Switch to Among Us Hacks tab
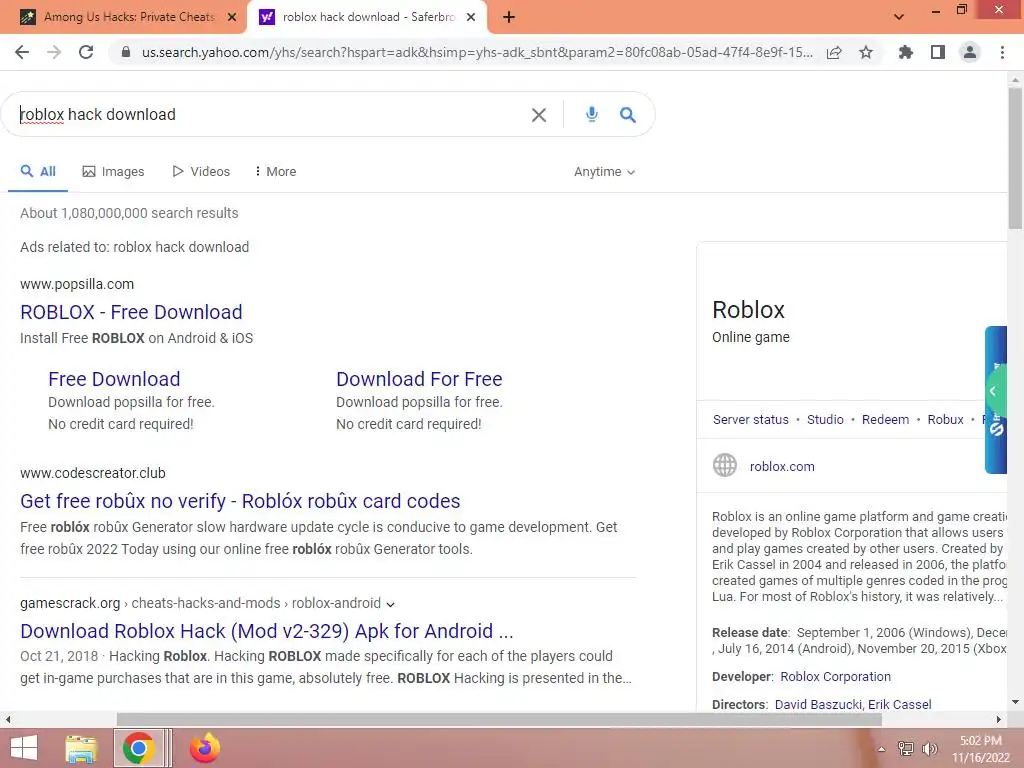The height and width of the screenshot is (768, 1024). pyautogui.click(x=124, y=17)
